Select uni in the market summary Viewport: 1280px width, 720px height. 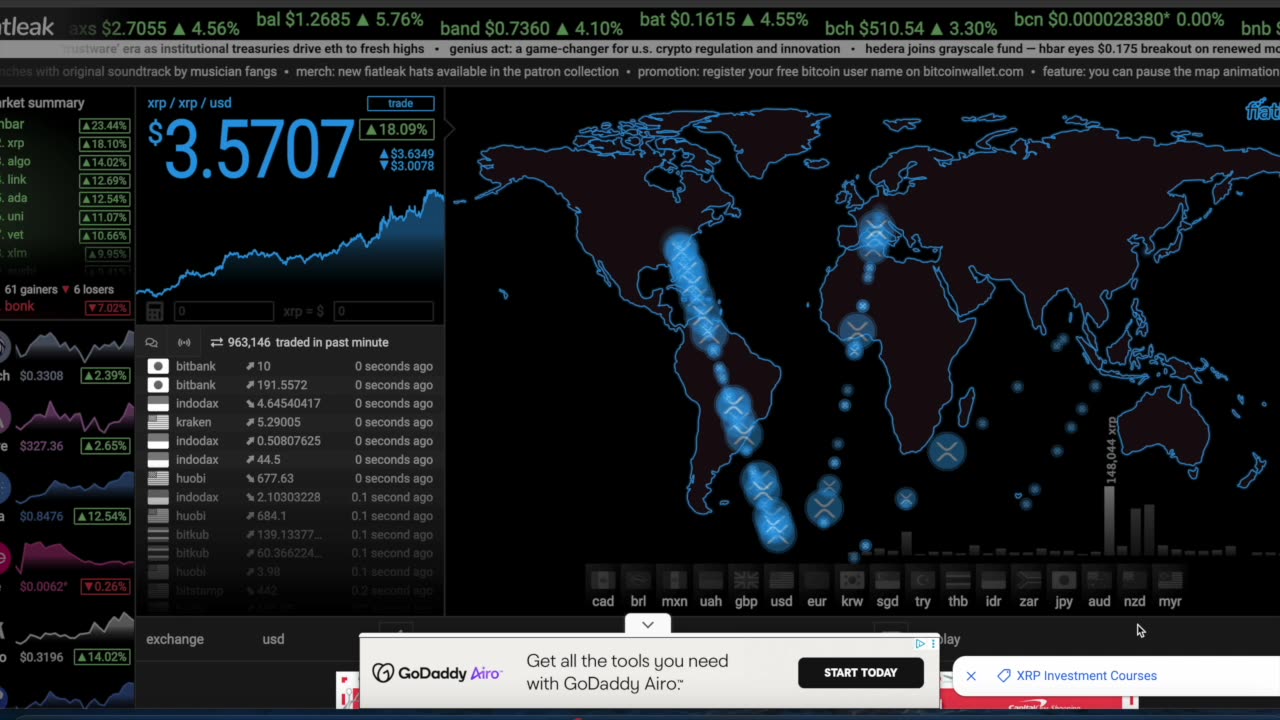pyautogui.click(x=65, y=218)
